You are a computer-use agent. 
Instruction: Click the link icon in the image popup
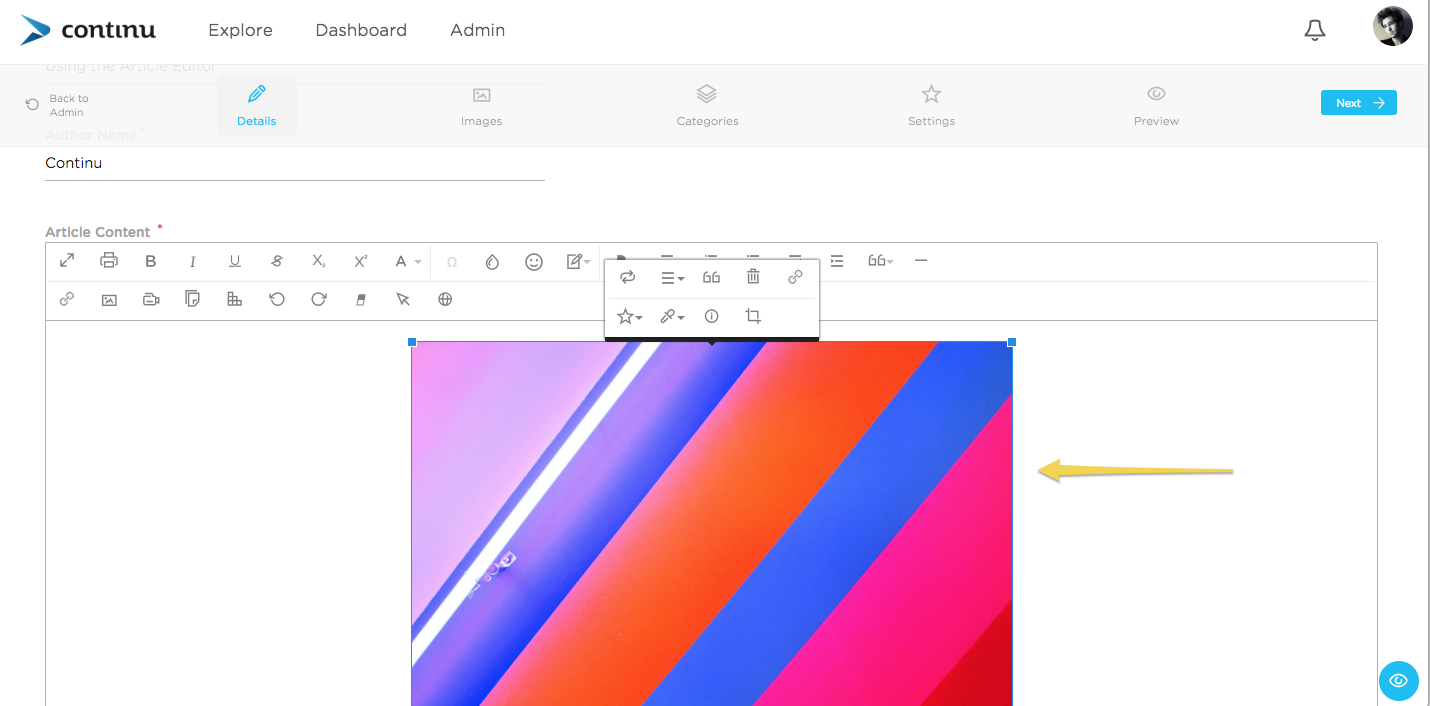(795, 277)
